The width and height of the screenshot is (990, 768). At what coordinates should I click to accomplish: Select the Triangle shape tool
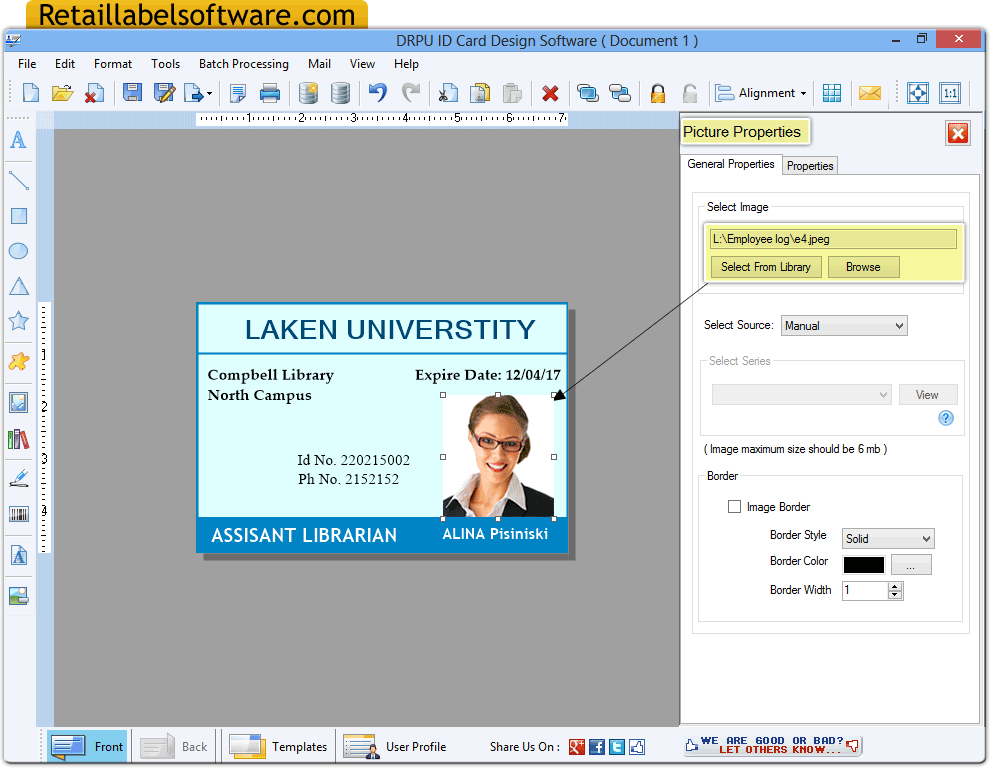pos(19,286)
